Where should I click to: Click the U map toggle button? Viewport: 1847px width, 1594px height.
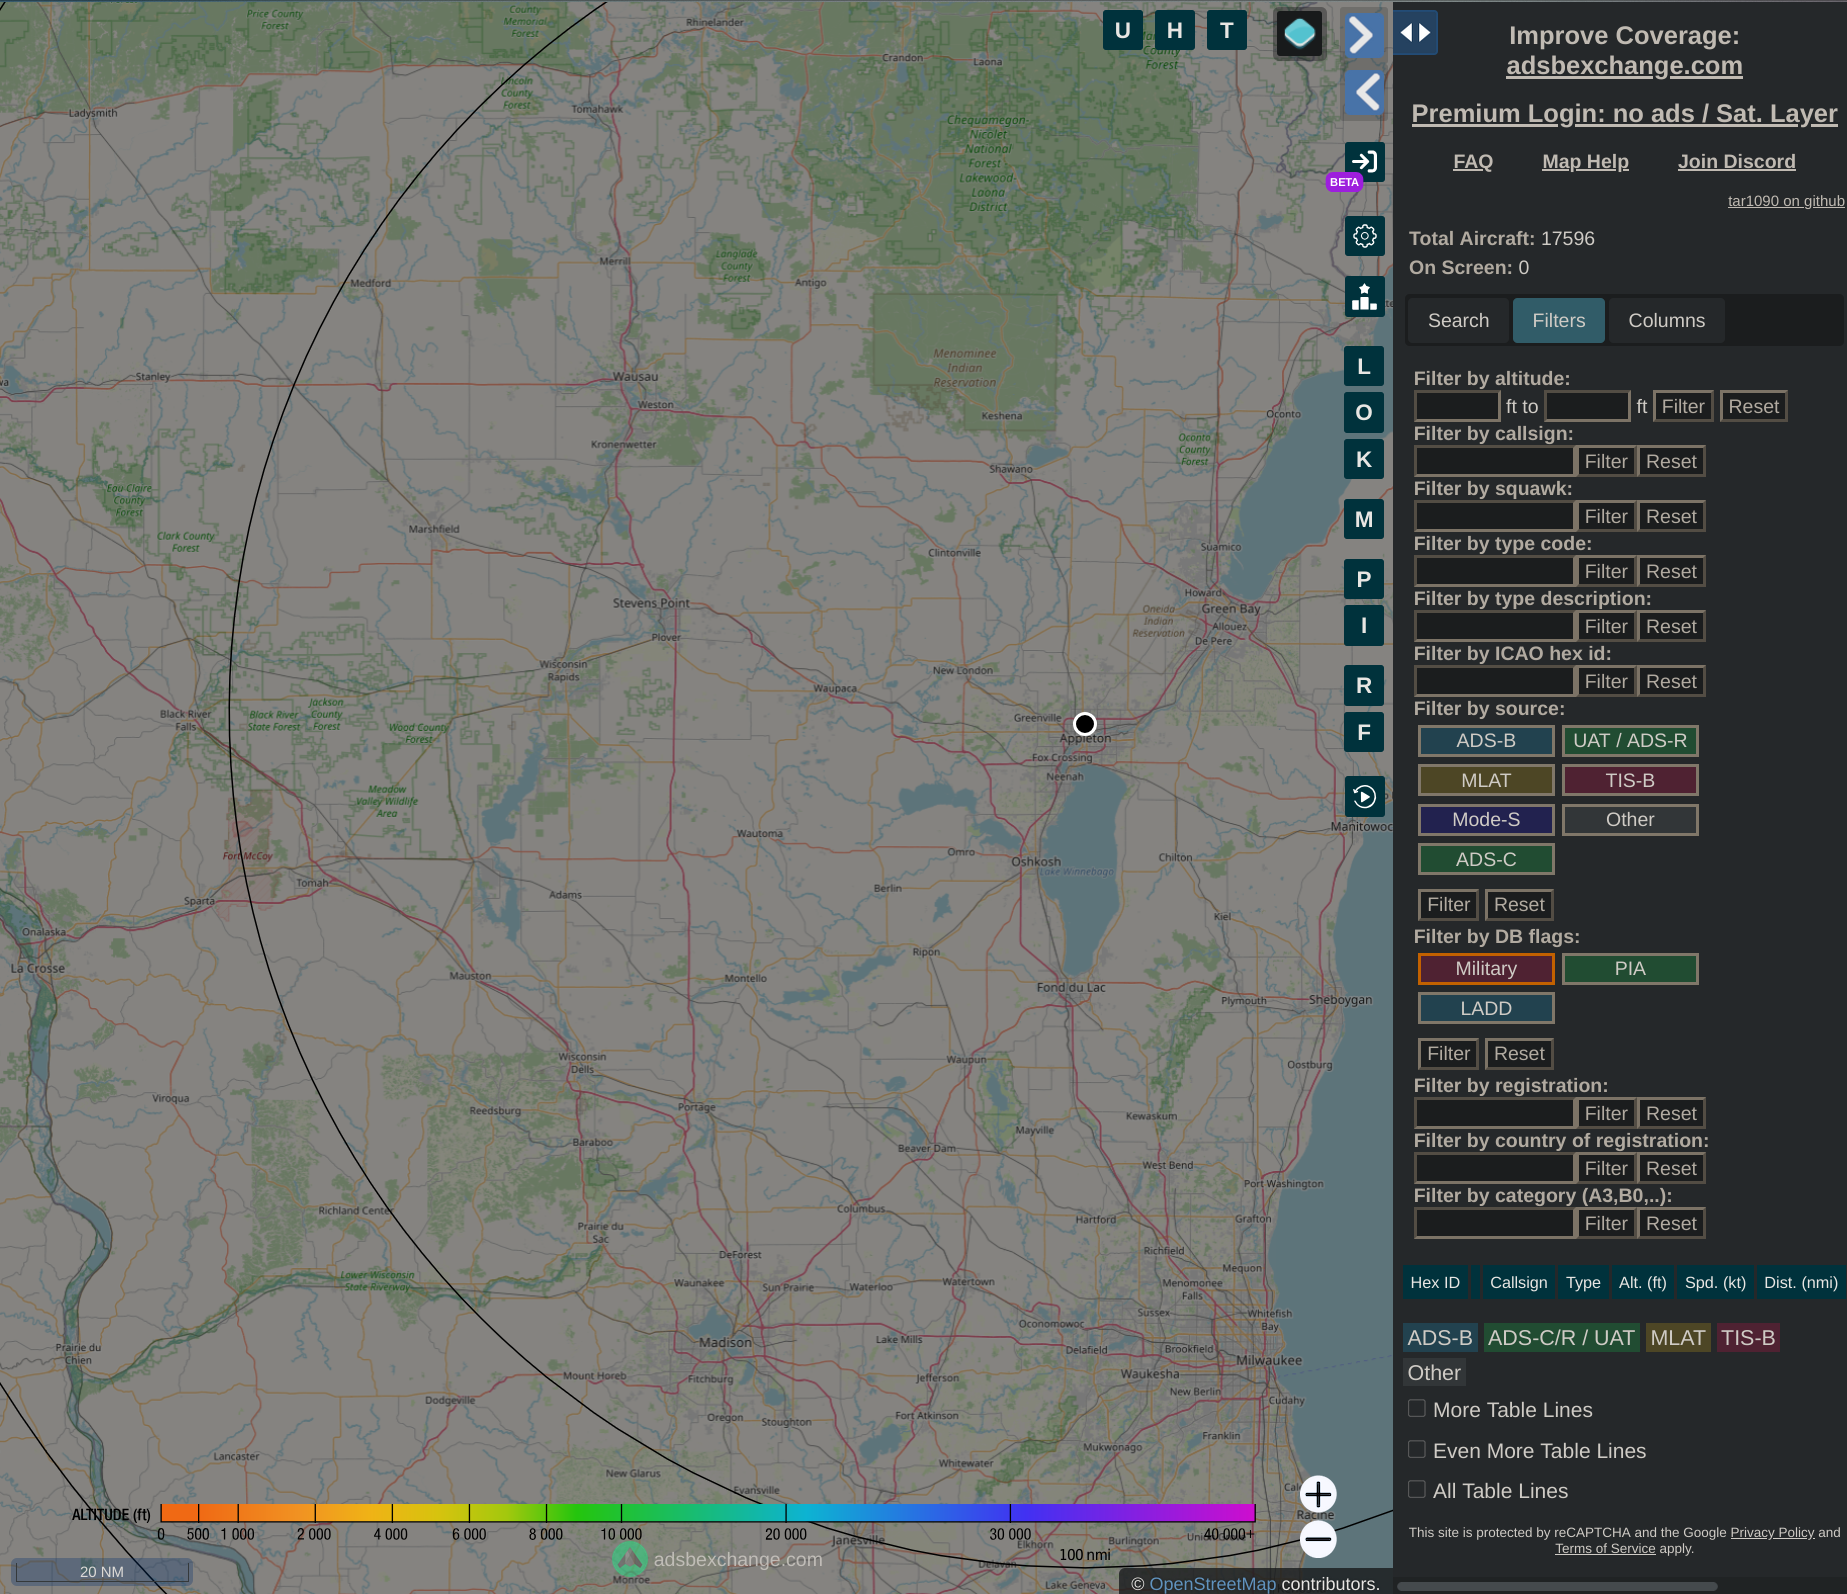1122,31
